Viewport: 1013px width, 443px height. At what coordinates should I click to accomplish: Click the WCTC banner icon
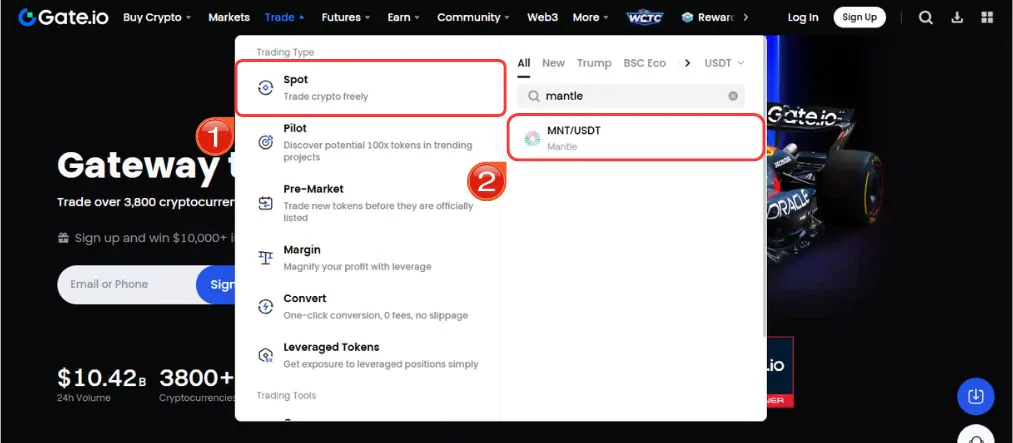click(x=645, y=17)
